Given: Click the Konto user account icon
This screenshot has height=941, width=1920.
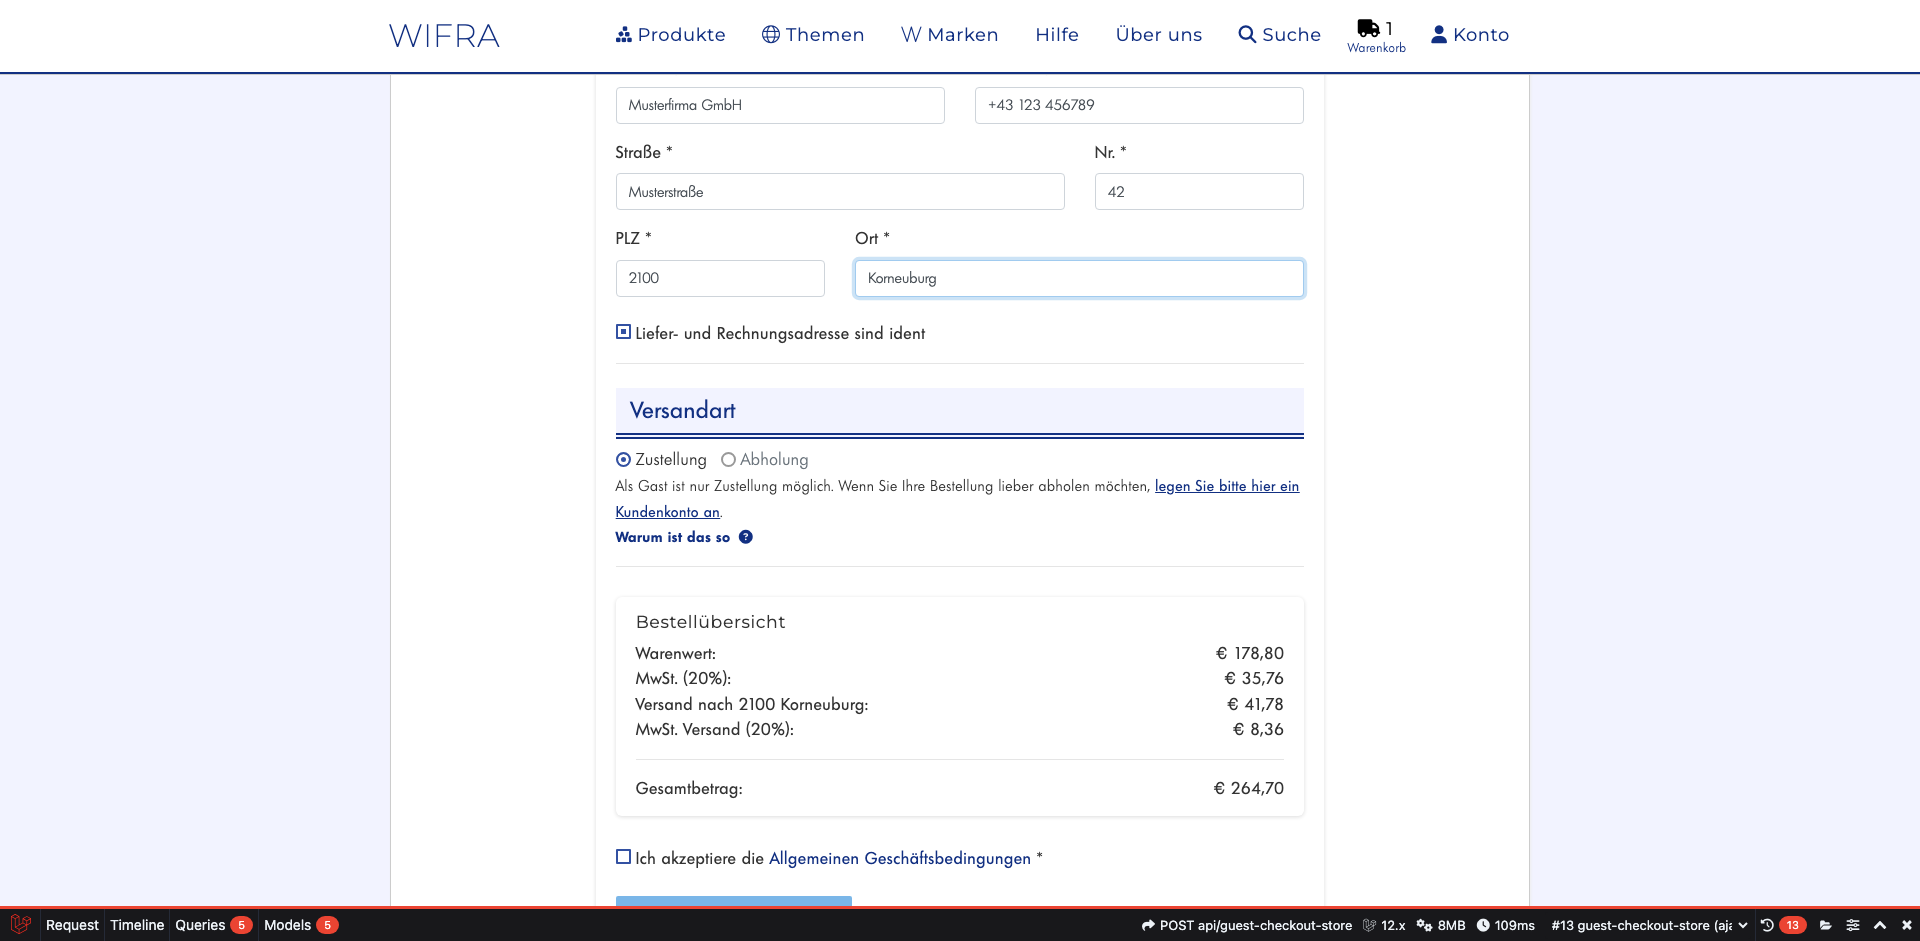Looking at the screenshot, I should (x=1439, y=35).
